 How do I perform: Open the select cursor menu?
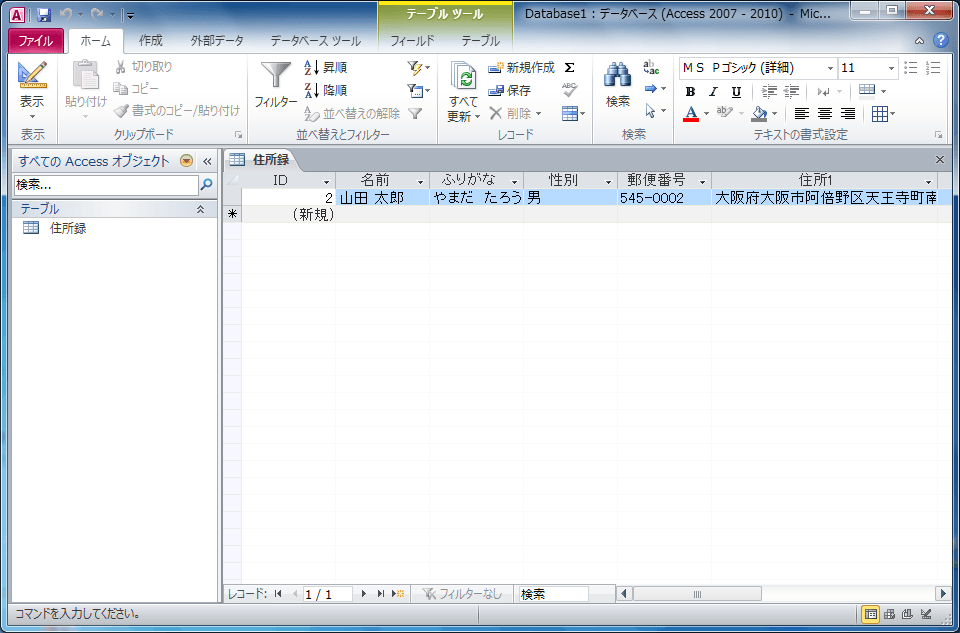point(655,111)
